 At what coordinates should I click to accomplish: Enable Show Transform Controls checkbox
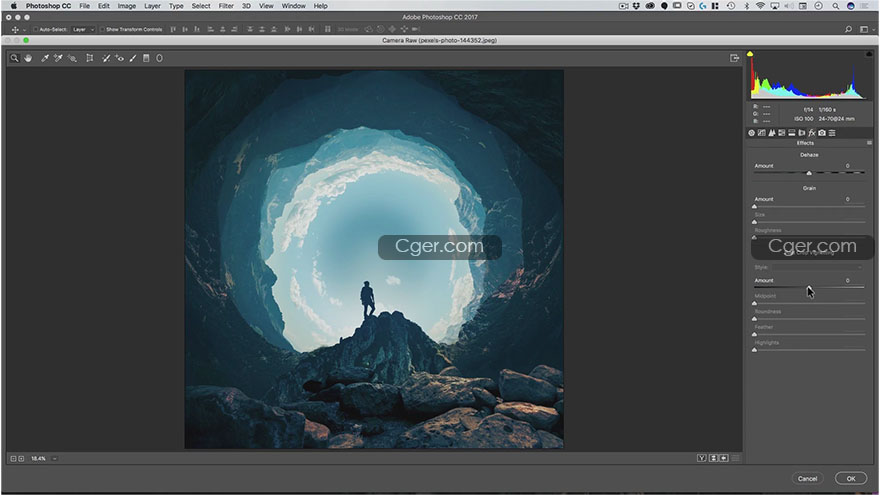click(102, 29)
